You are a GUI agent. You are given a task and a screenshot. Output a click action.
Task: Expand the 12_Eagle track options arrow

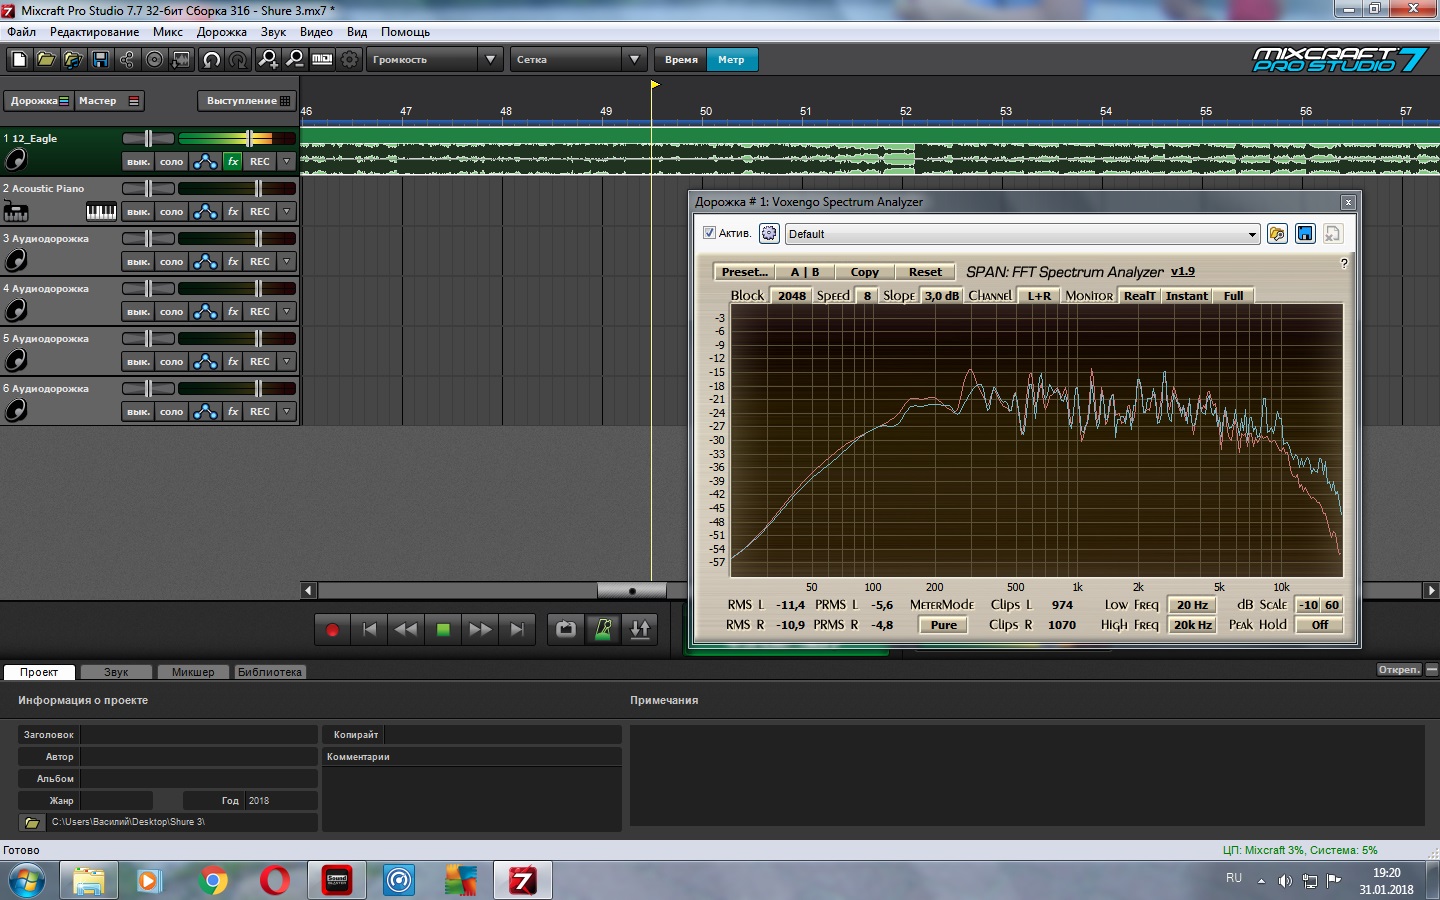[287, 161]
